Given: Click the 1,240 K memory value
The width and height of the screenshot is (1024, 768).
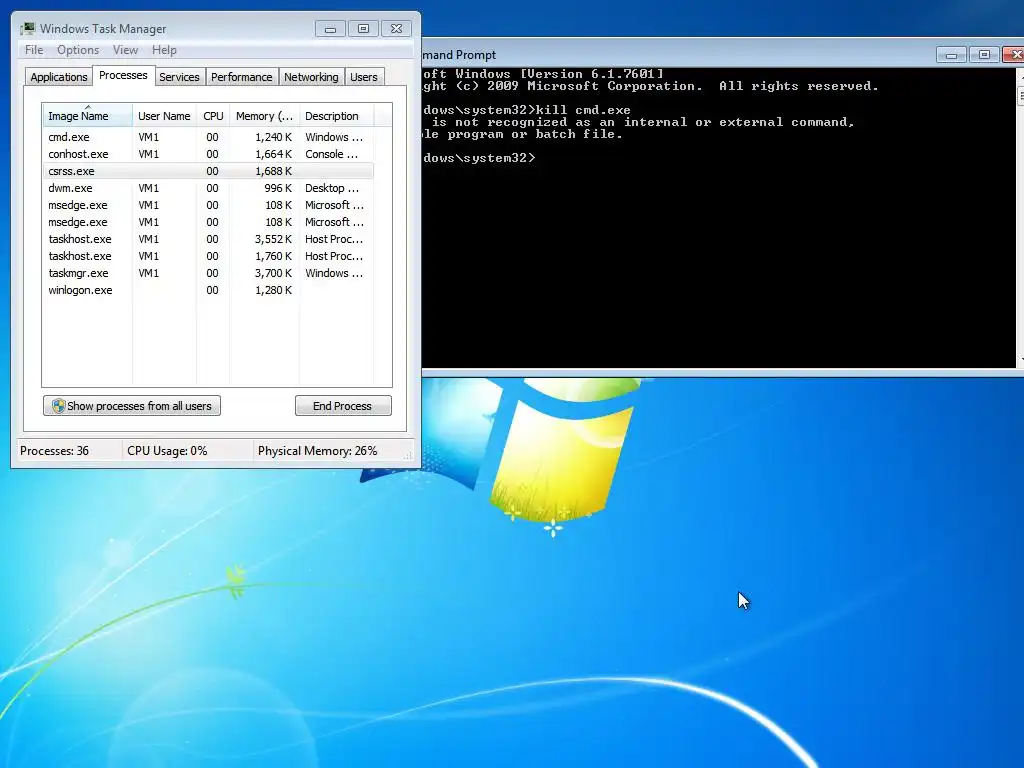Looking at the screenshot, I should [x=273, y=137].
